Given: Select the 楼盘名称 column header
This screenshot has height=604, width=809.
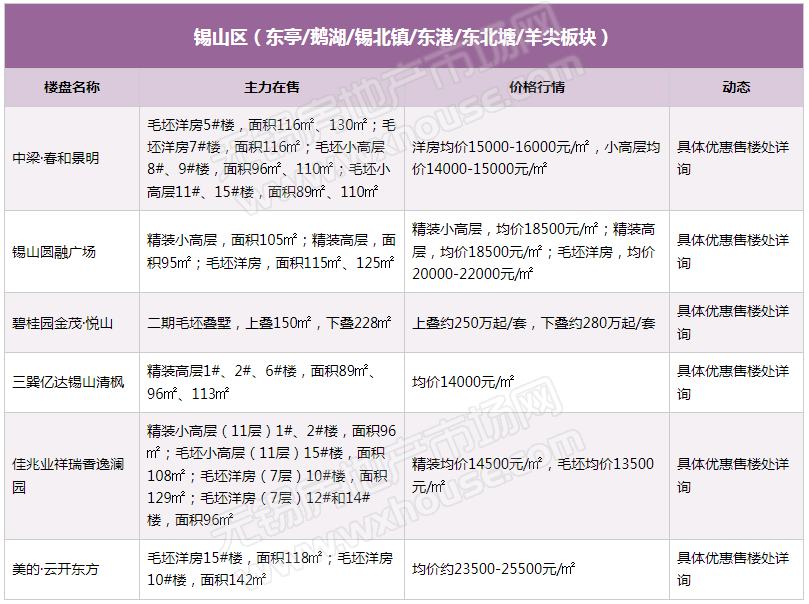Looking at the screenshot, I should tap(72, 88).
